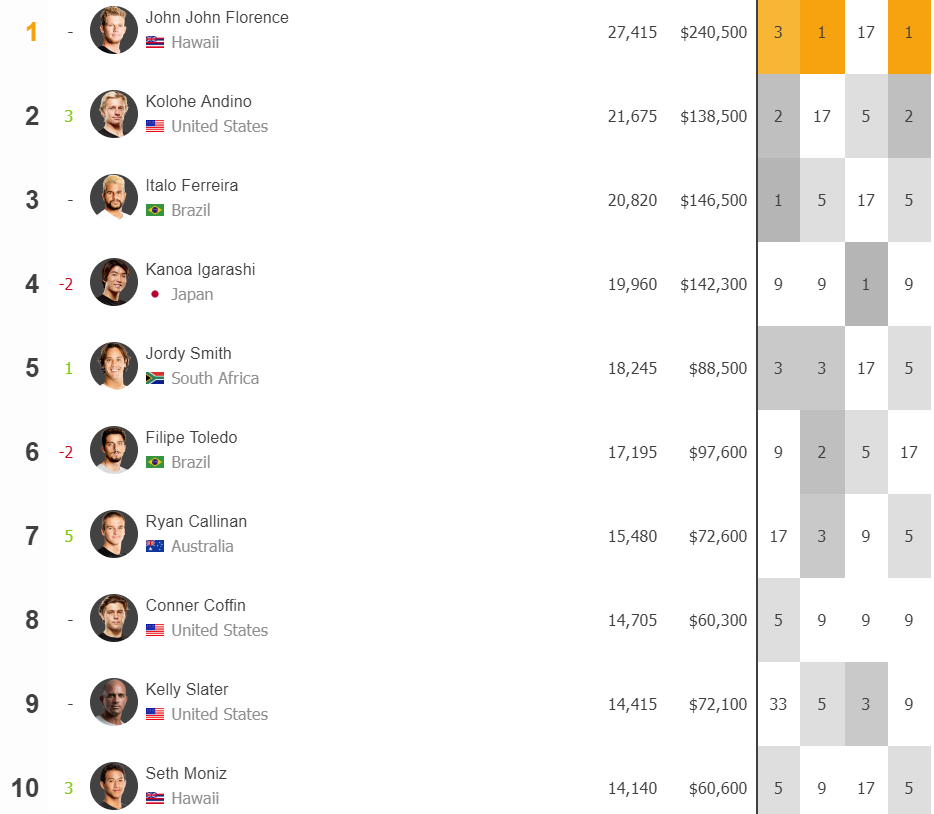
Task: Open the Ryan Callinan name link
Action: point(196,522)
